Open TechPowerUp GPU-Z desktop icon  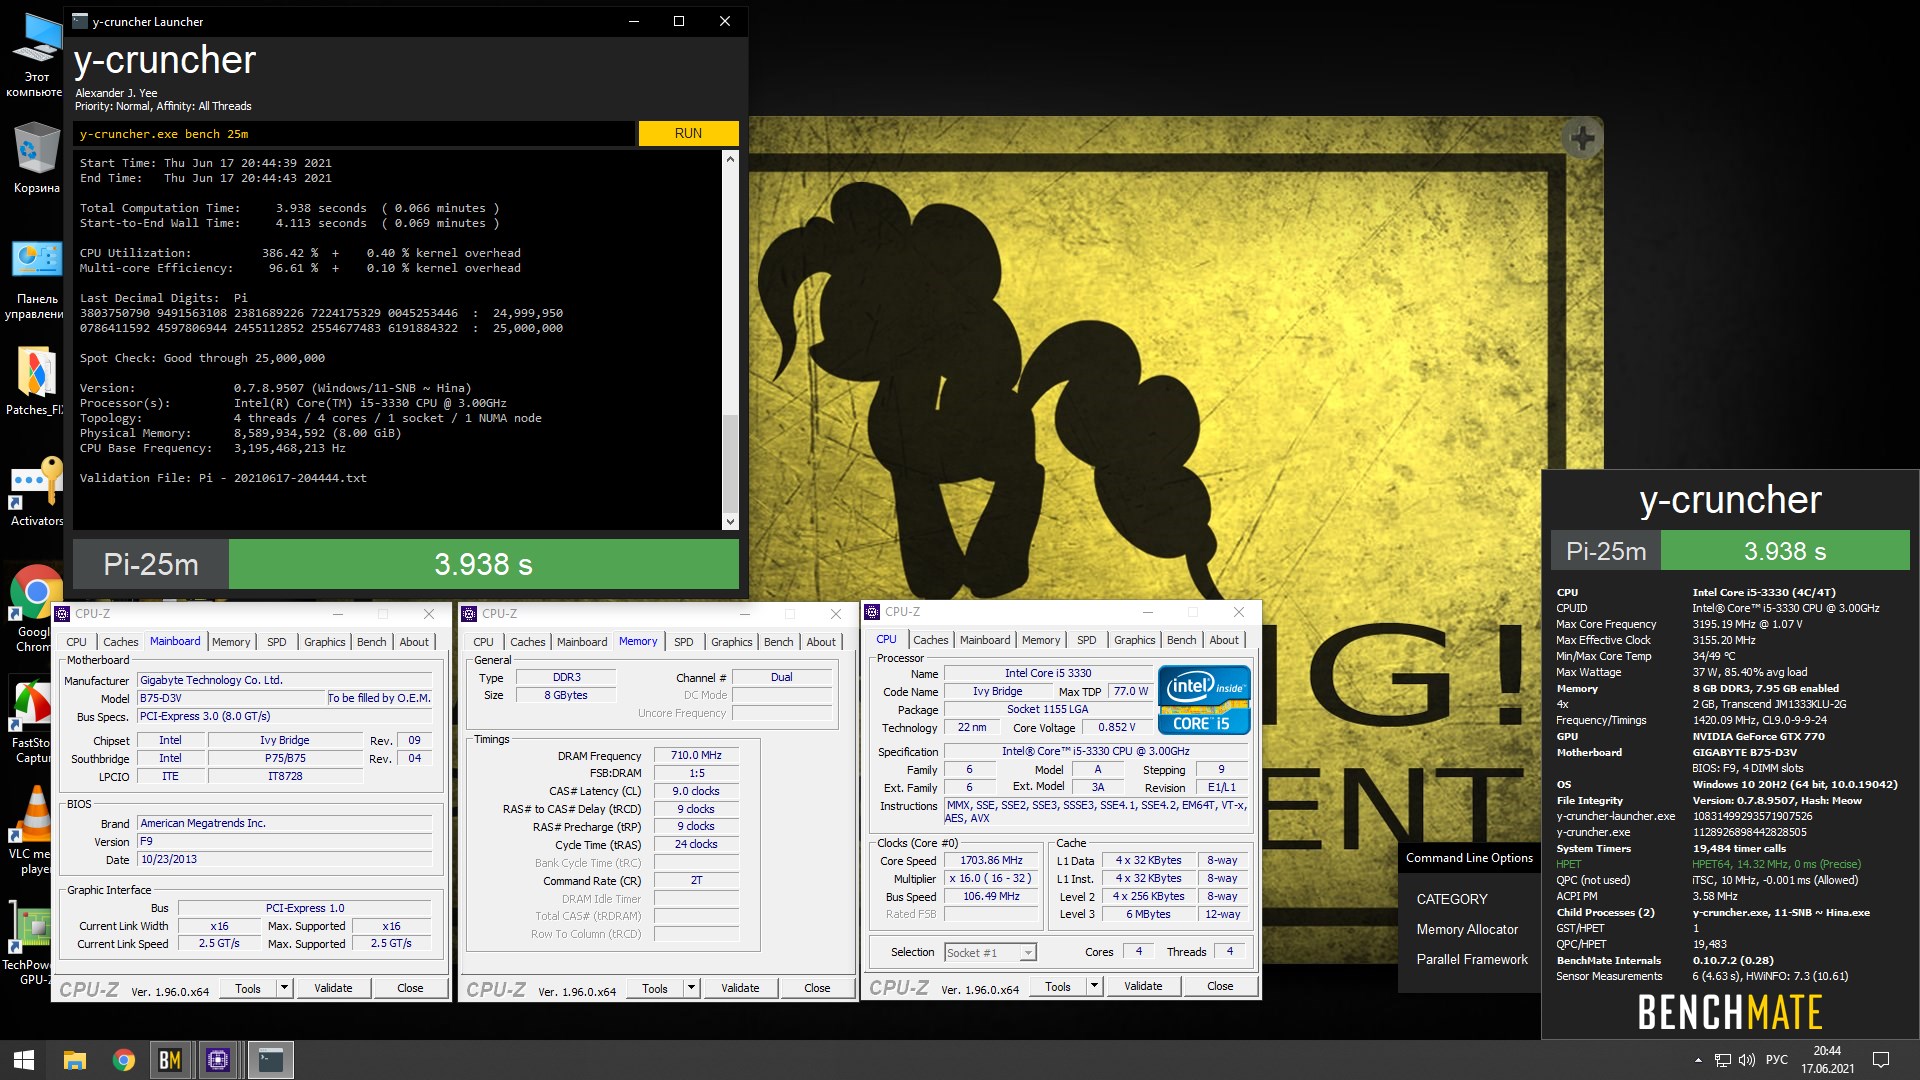(32, 942)
